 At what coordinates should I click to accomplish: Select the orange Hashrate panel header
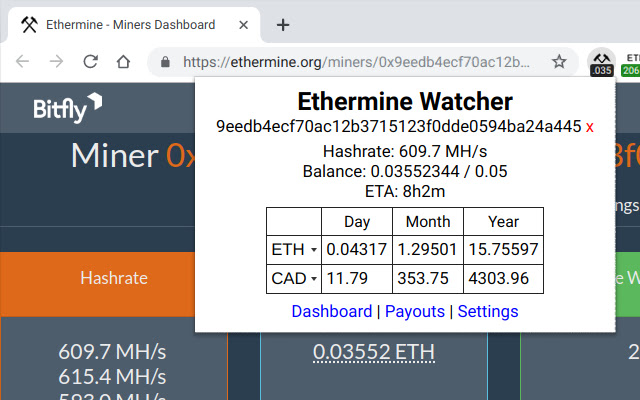click(98, 284)
